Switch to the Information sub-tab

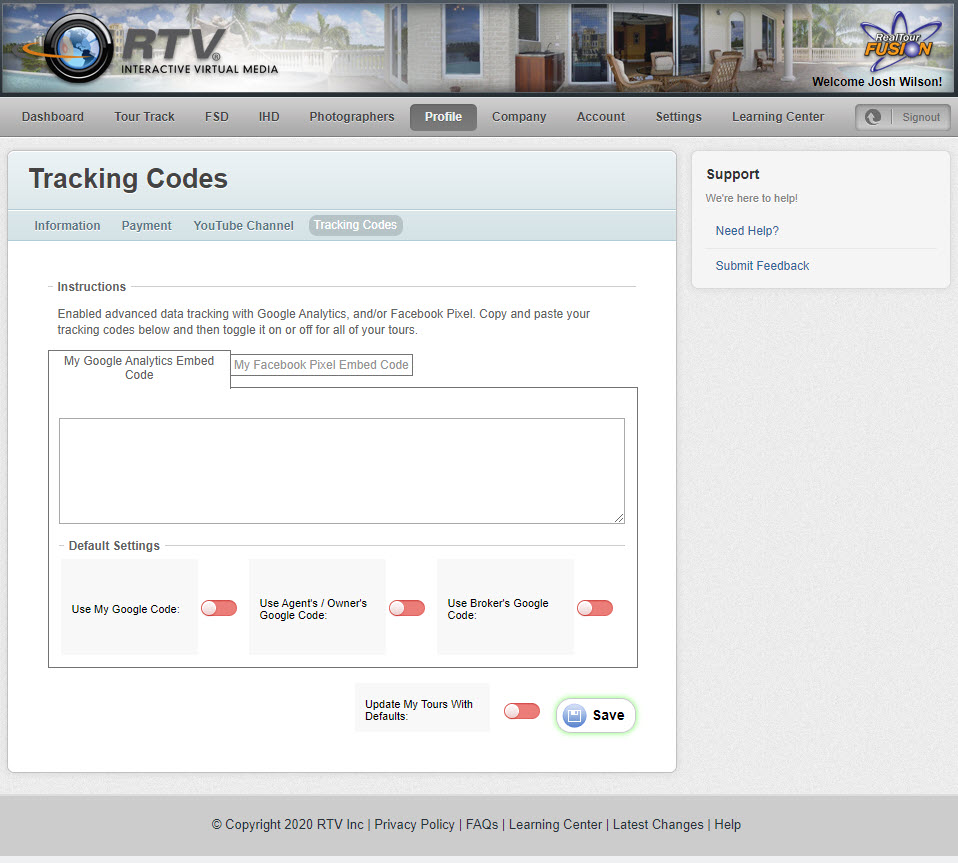[67, 225]
